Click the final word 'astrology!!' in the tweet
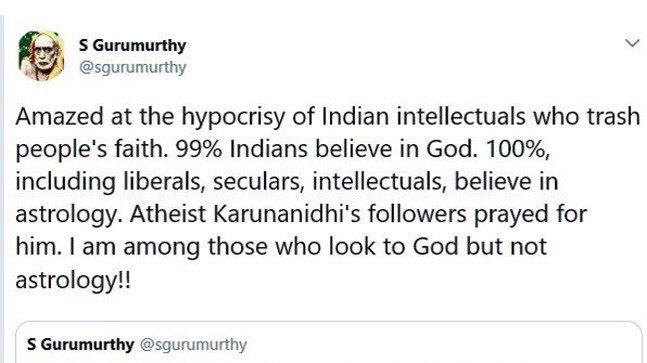647x363 pixels. (x=73, y=281)
